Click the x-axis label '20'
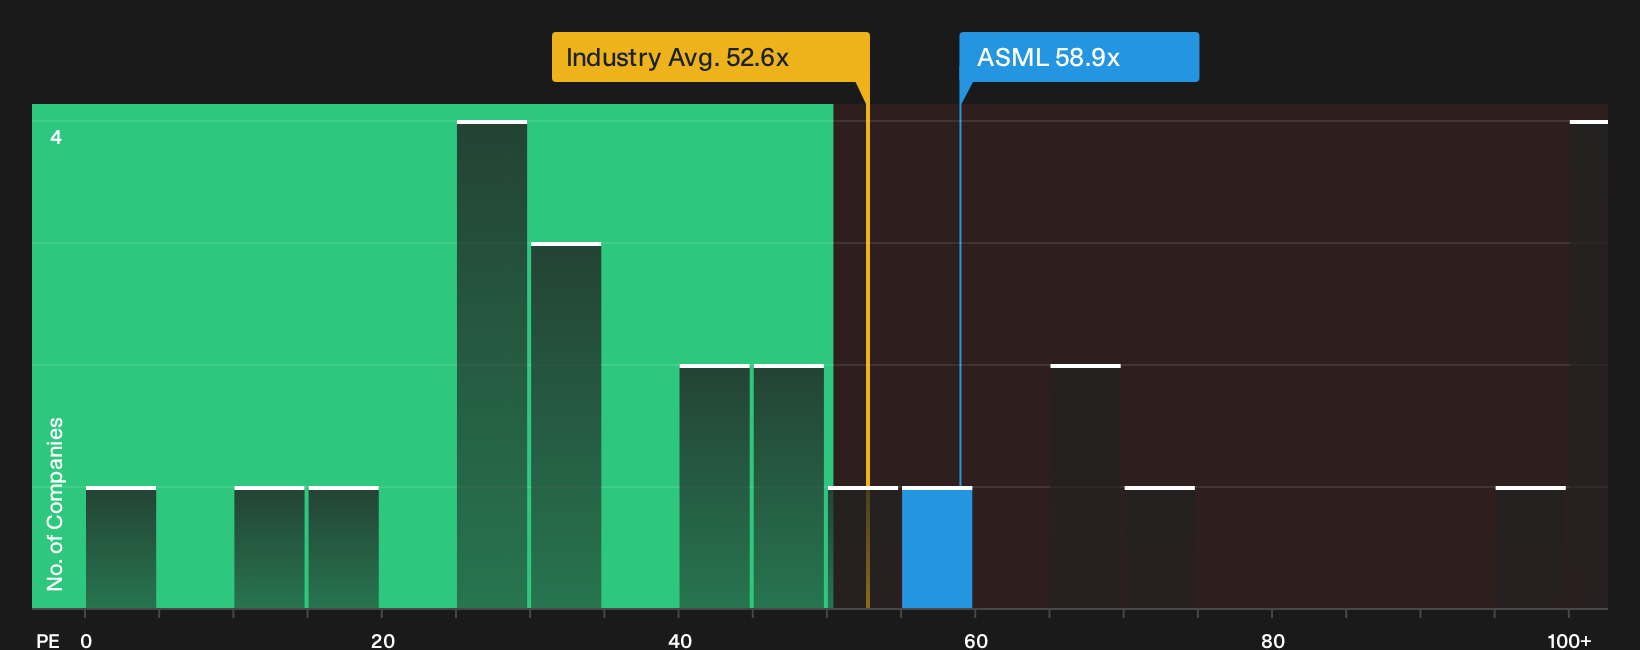 coord(382,640)
